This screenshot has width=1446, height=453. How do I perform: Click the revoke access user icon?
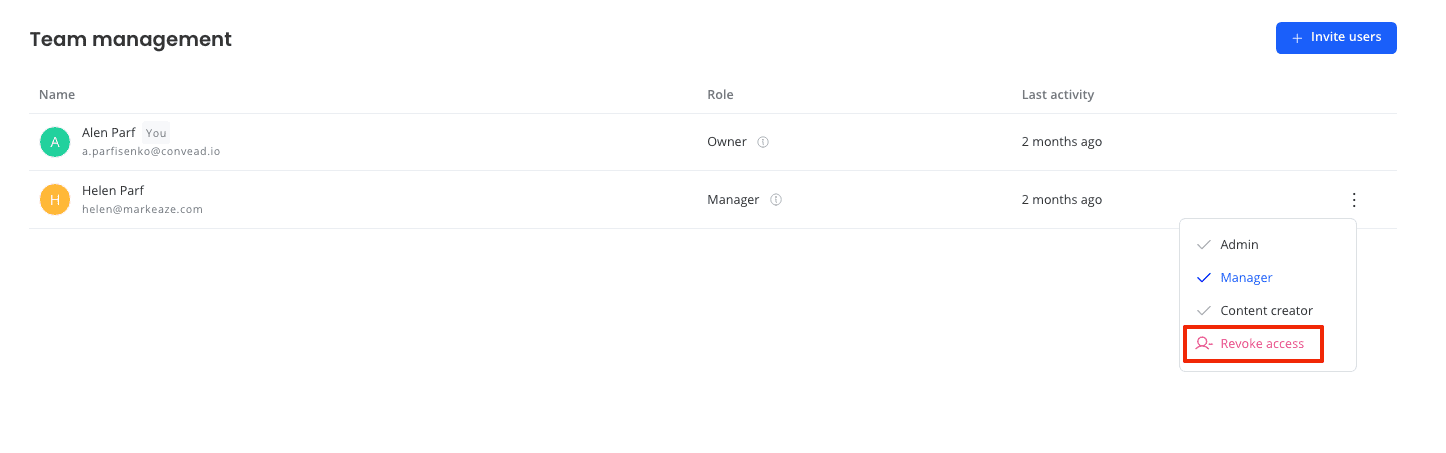[x=1204, y=344]
